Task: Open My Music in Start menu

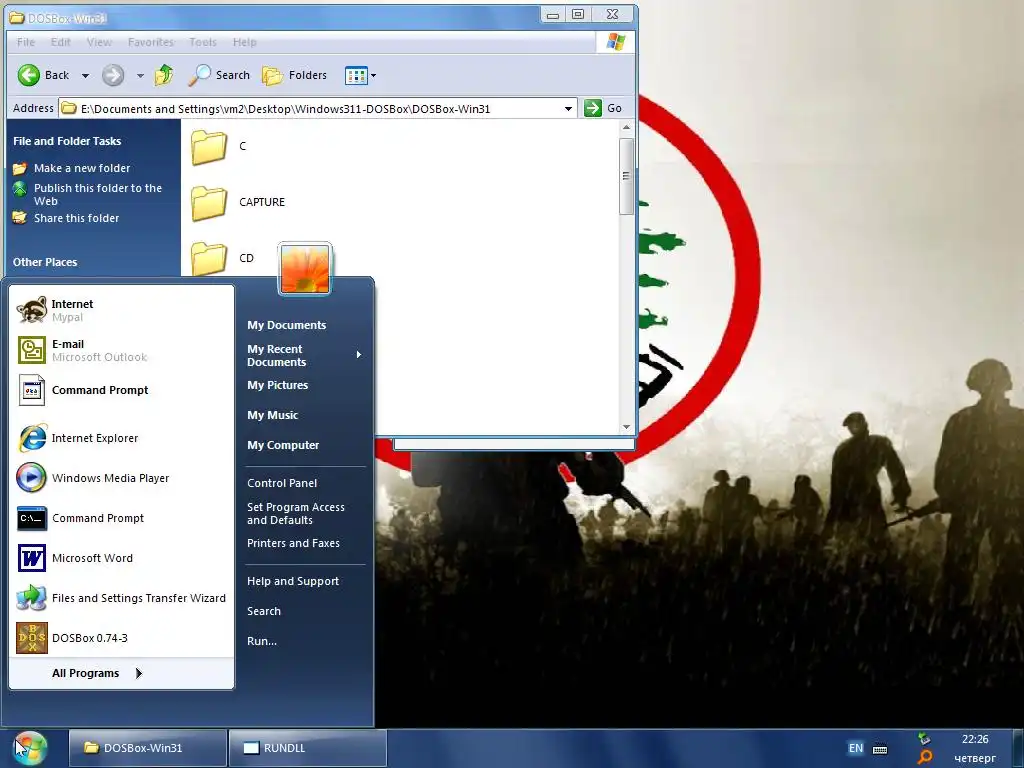Action: click(272, 415)
